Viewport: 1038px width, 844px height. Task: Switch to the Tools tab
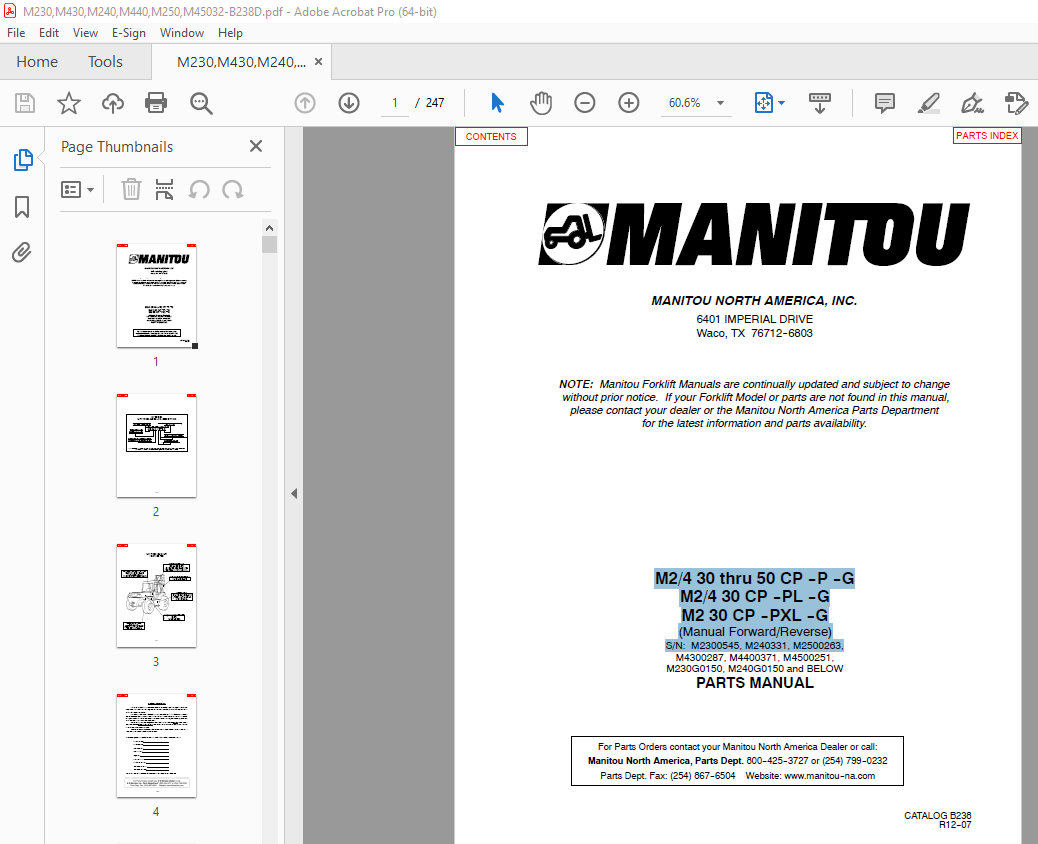(x=105, y=62)
